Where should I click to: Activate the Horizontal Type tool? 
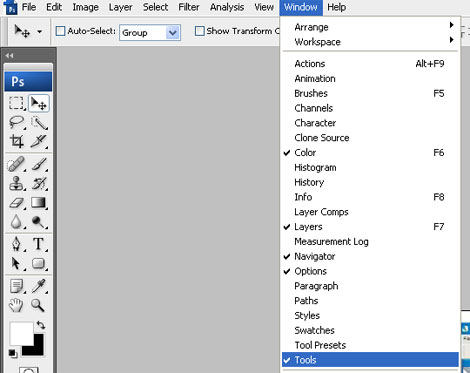(39, 244)
